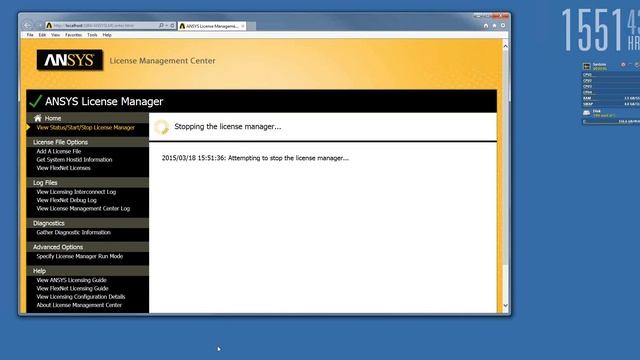Open the Tools menu

click(x=92, y=35)
